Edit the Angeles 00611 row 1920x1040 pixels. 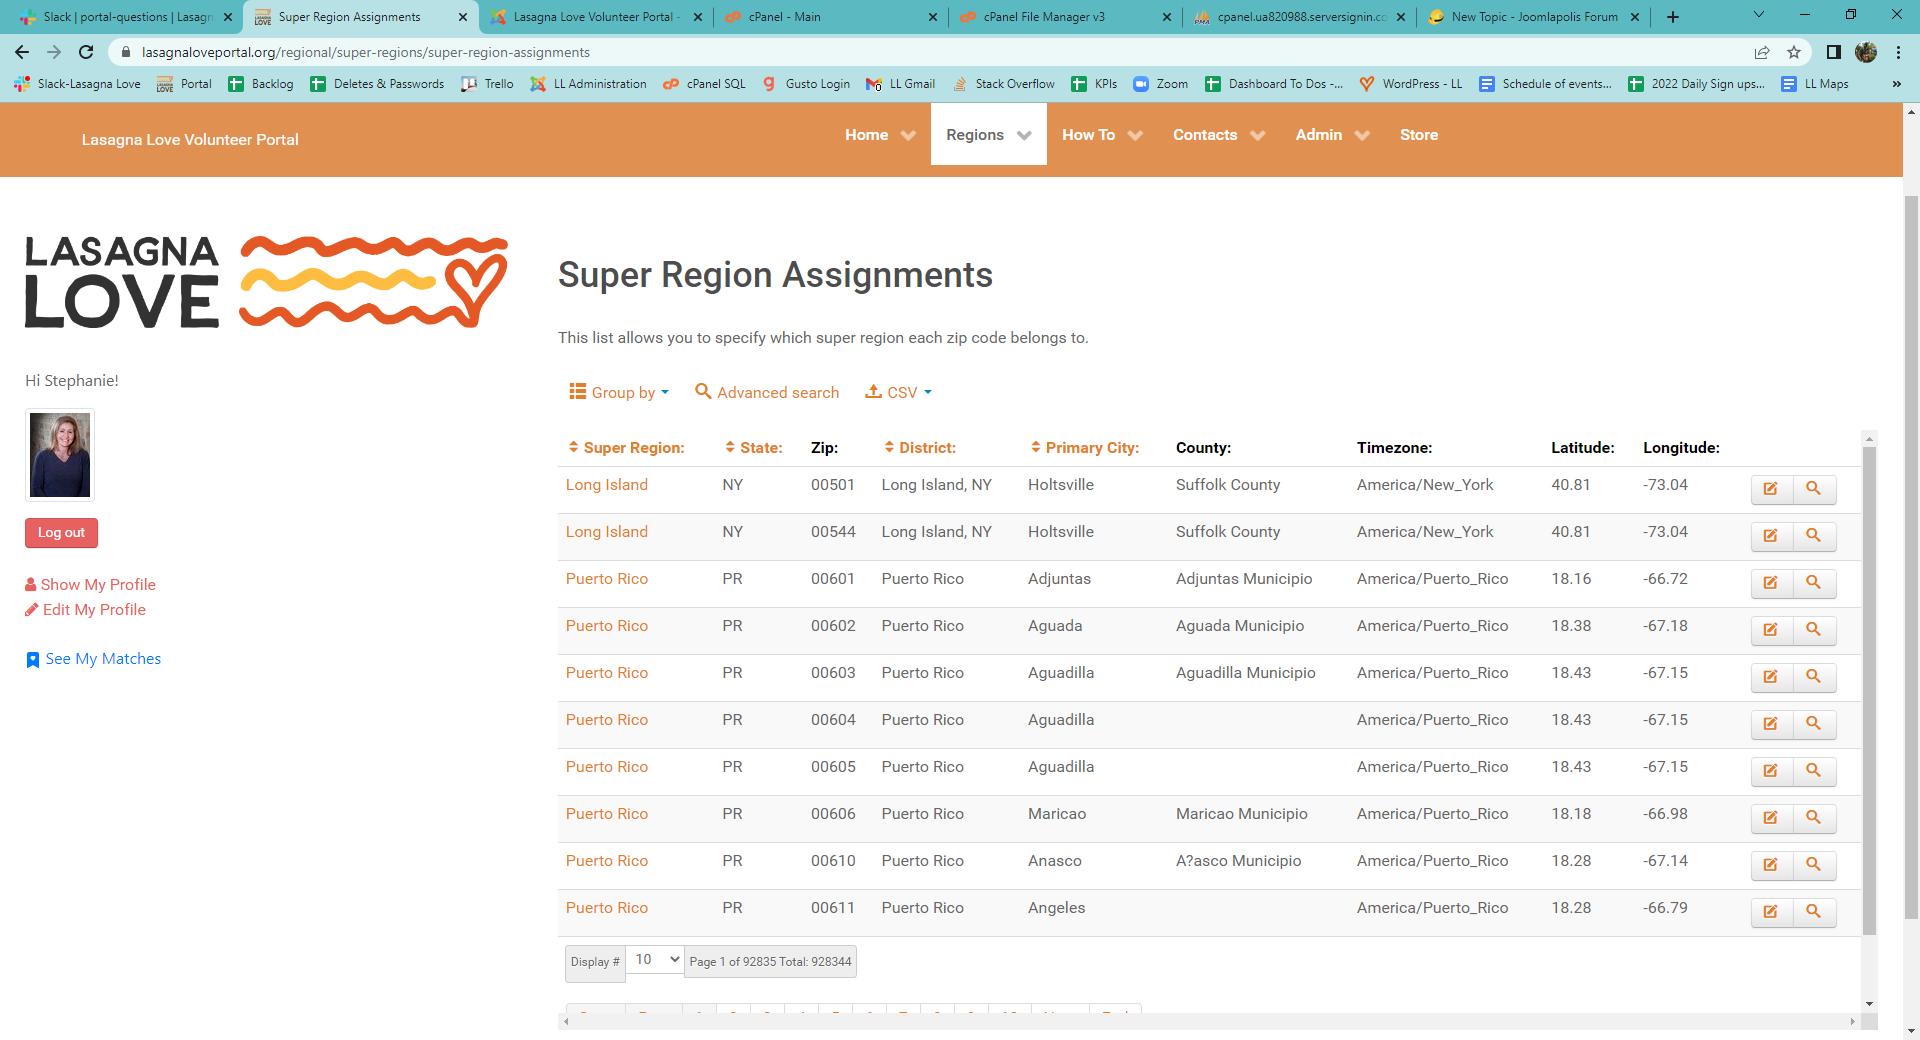tap(1771, 912)
